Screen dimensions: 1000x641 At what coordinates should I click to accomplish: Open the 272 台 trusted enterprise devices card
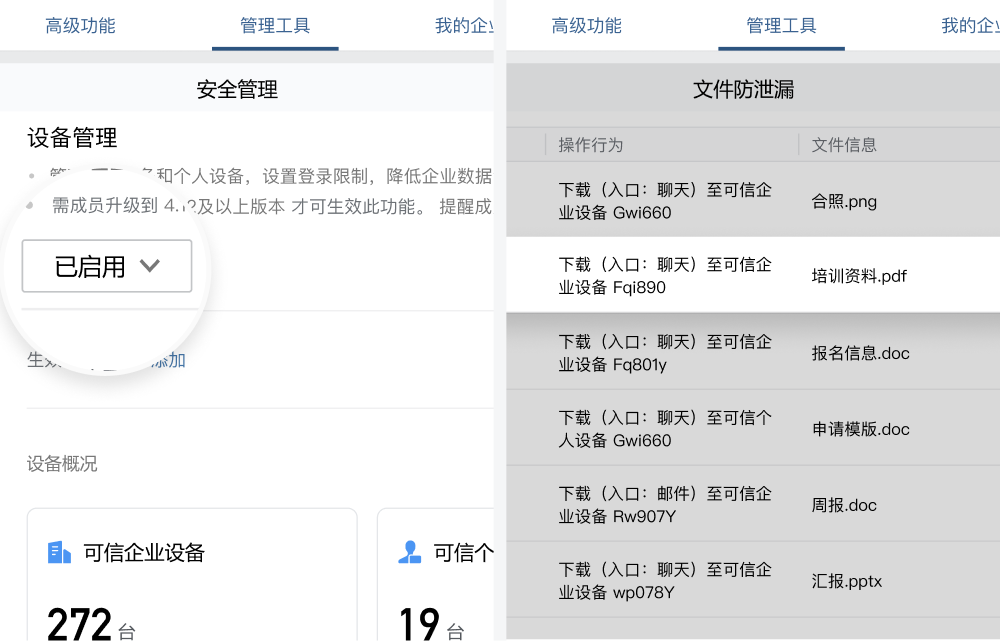[192, 575]
